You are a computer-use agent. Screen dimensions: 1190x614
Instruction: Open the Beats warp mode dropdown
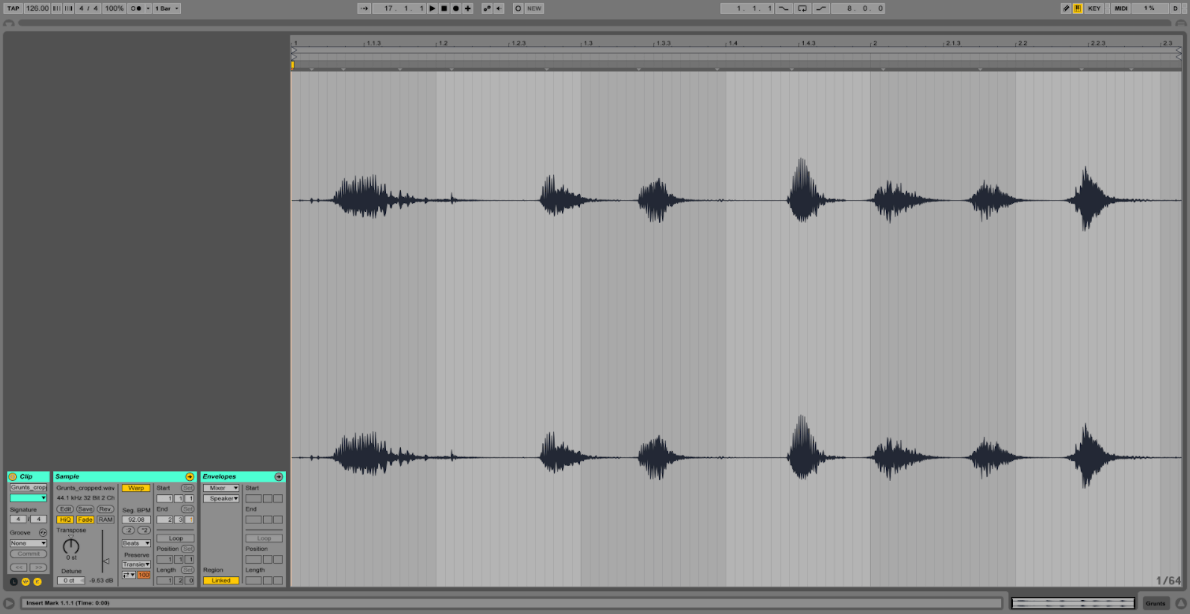coord(135,543)
